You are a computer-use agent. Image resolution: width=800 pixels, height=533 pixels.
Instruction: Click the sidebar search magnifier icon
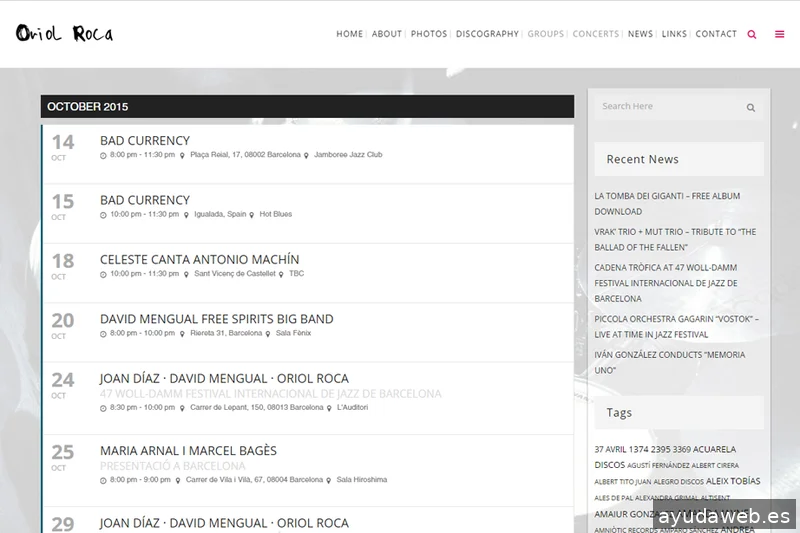(751, 108)
